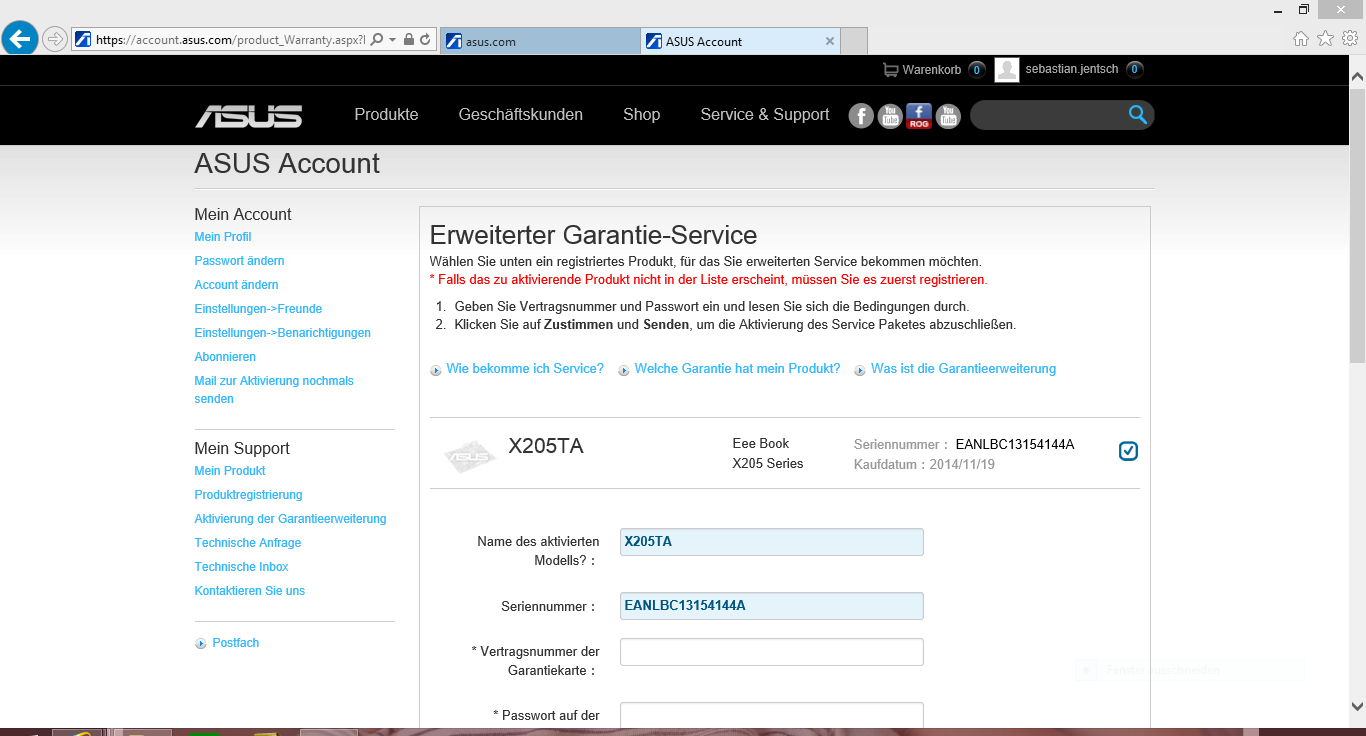Open the Mein Profil link
This screenshot has height=736, width=1366.
(x=223, y=237)
